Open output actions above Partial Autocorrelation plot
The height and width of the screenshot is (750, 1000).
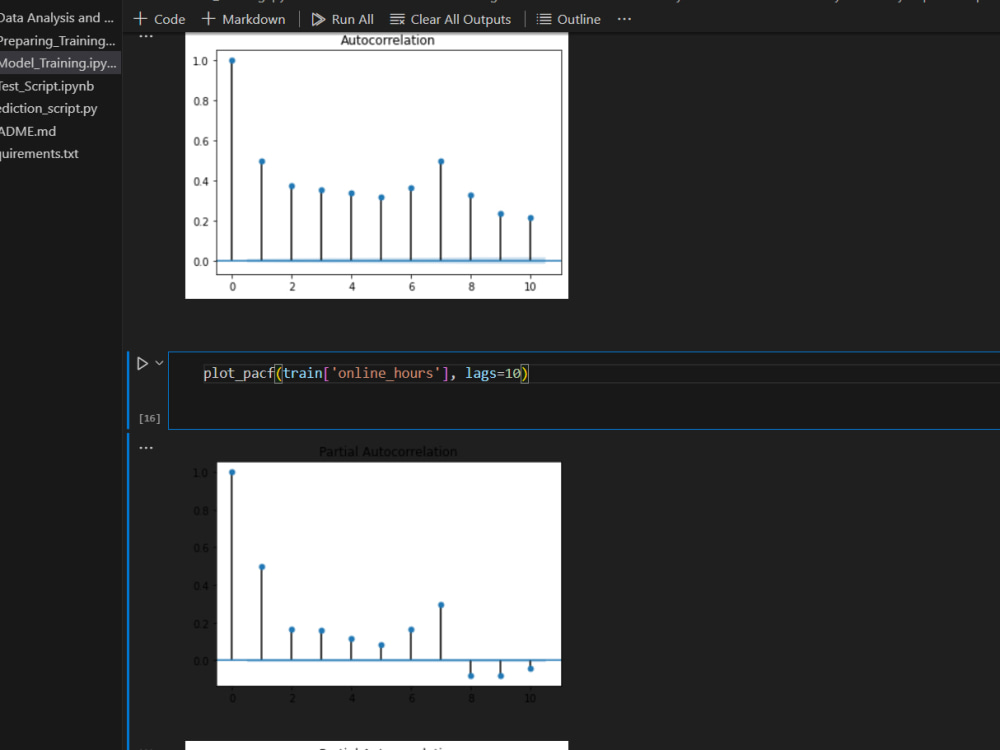click(146, 448)
